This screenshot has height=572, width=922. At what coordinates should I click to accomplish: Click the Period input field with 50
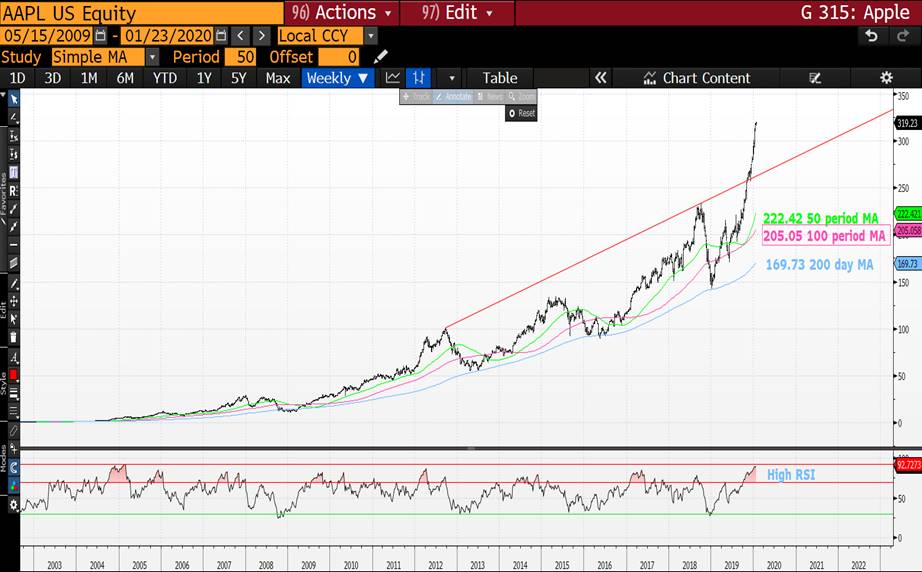point(240,57)
